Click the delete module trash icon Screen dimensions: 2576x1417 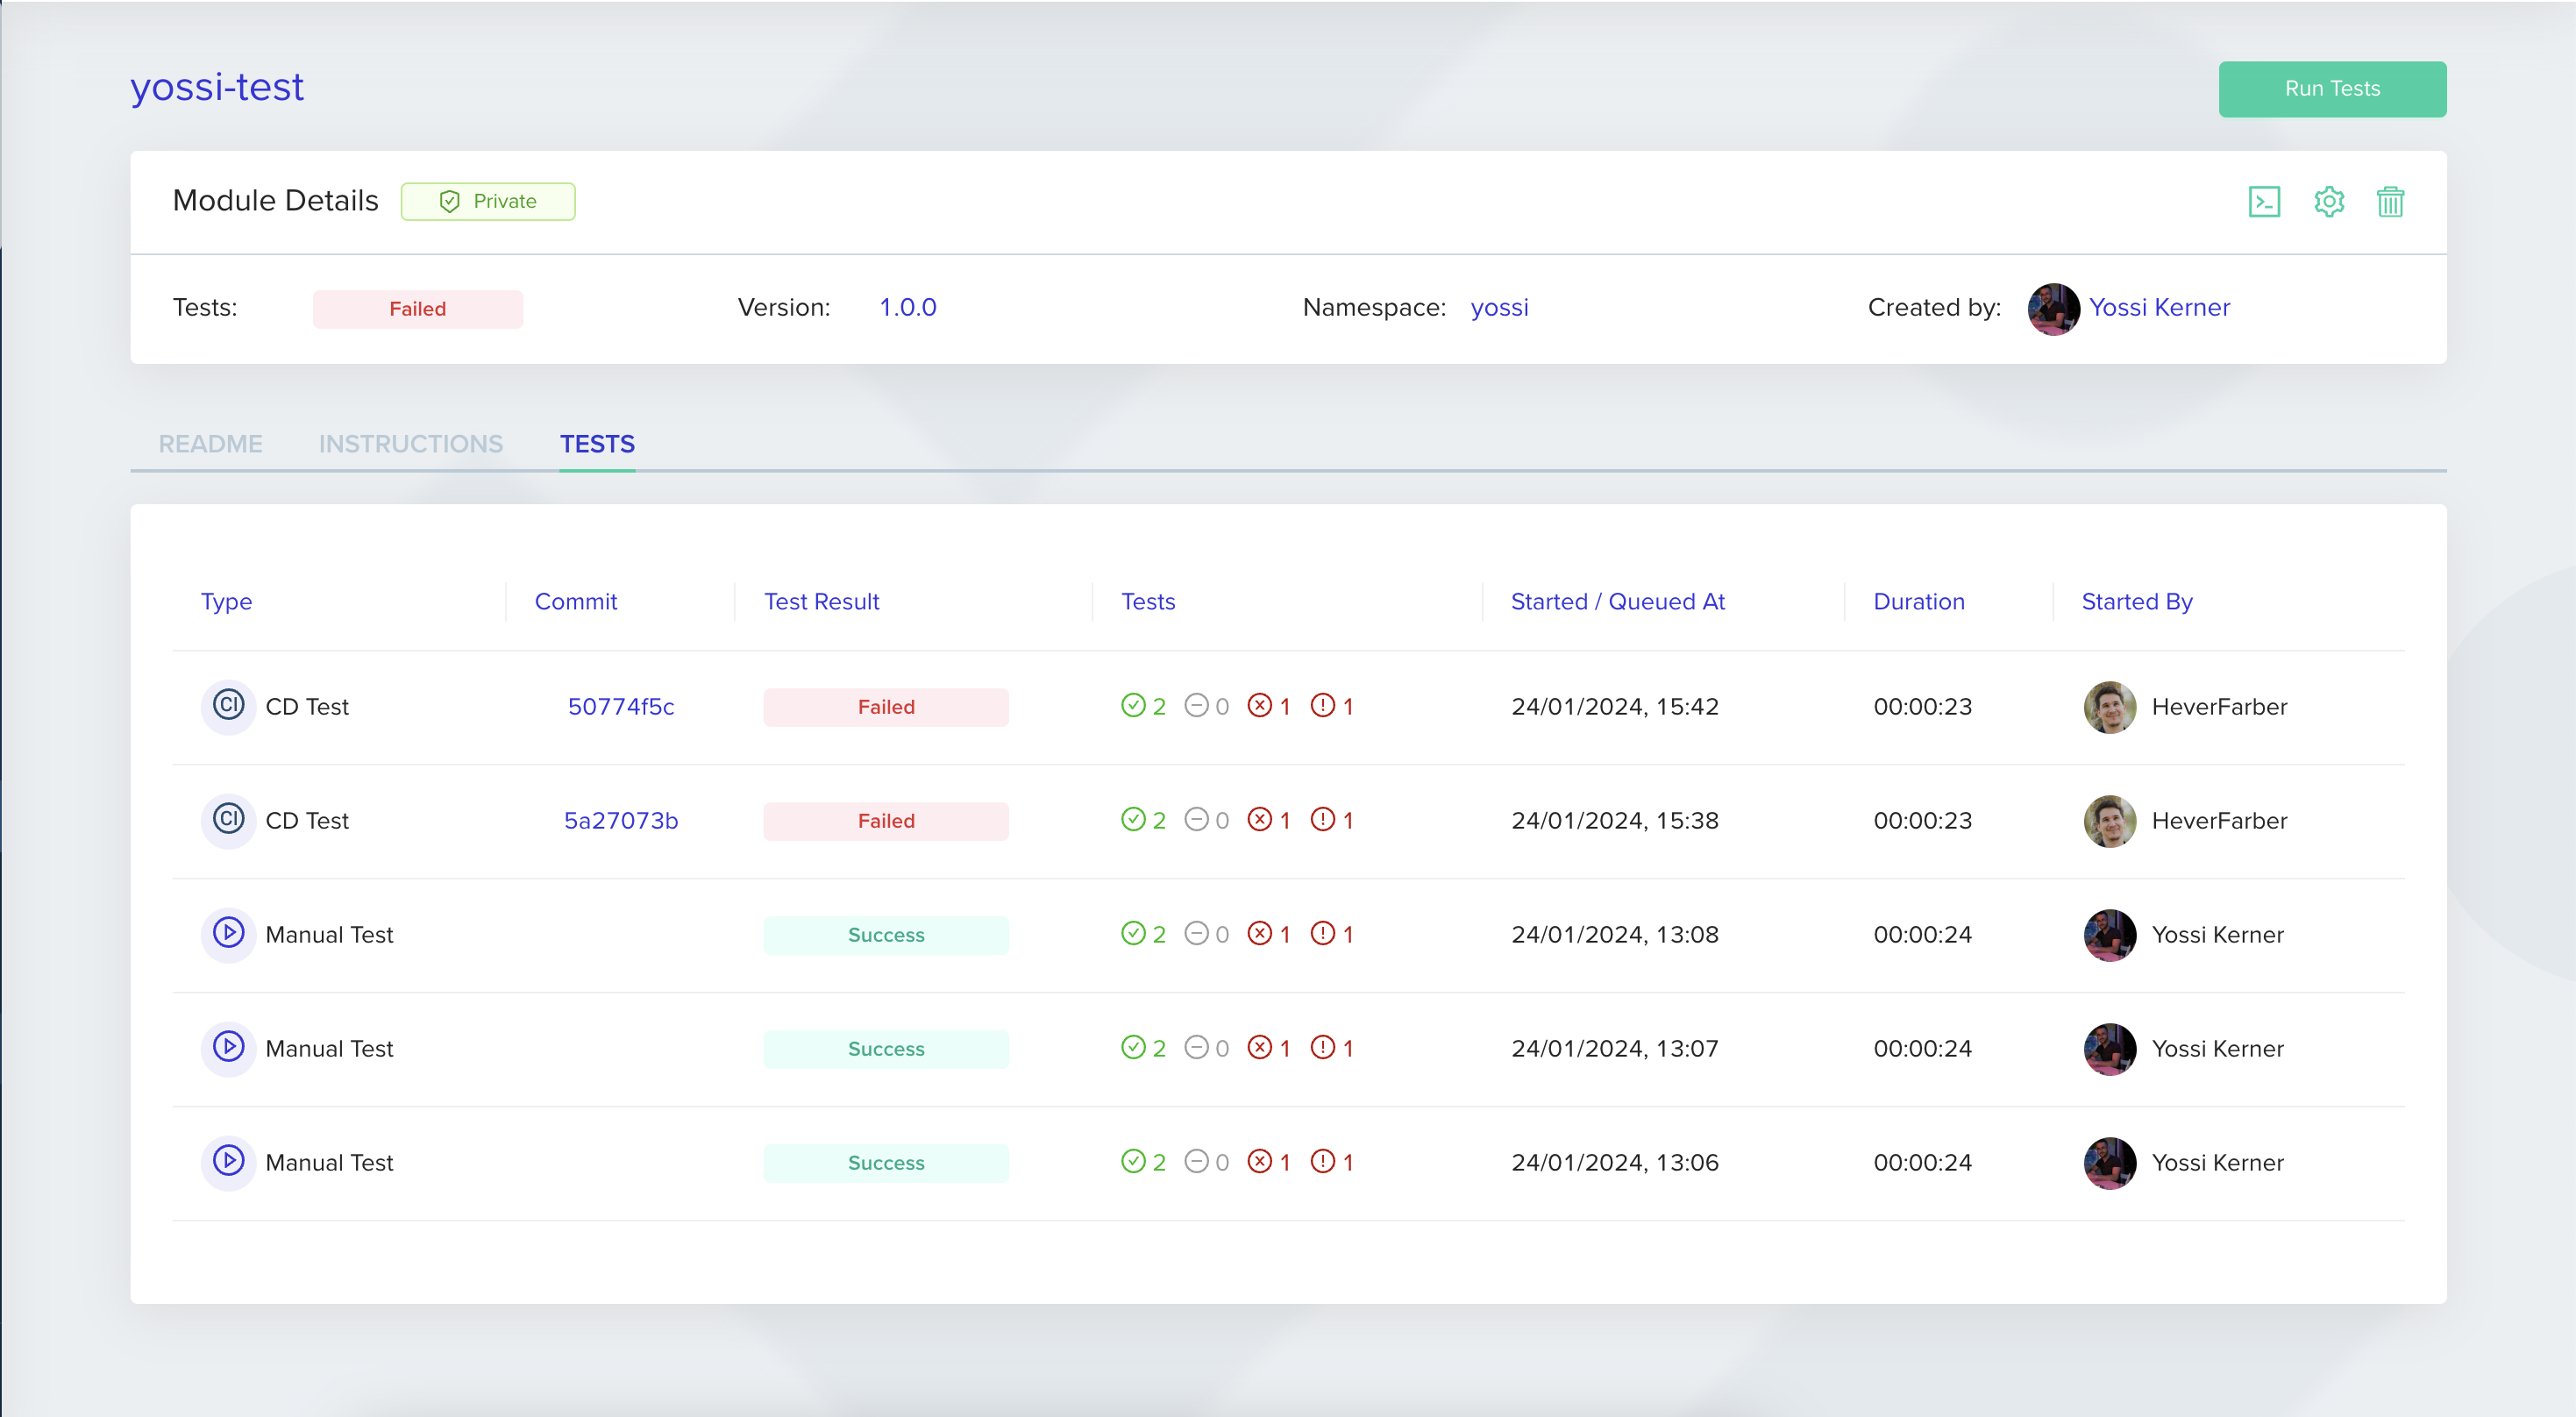pyautogui.click(x=2390, y=202)
